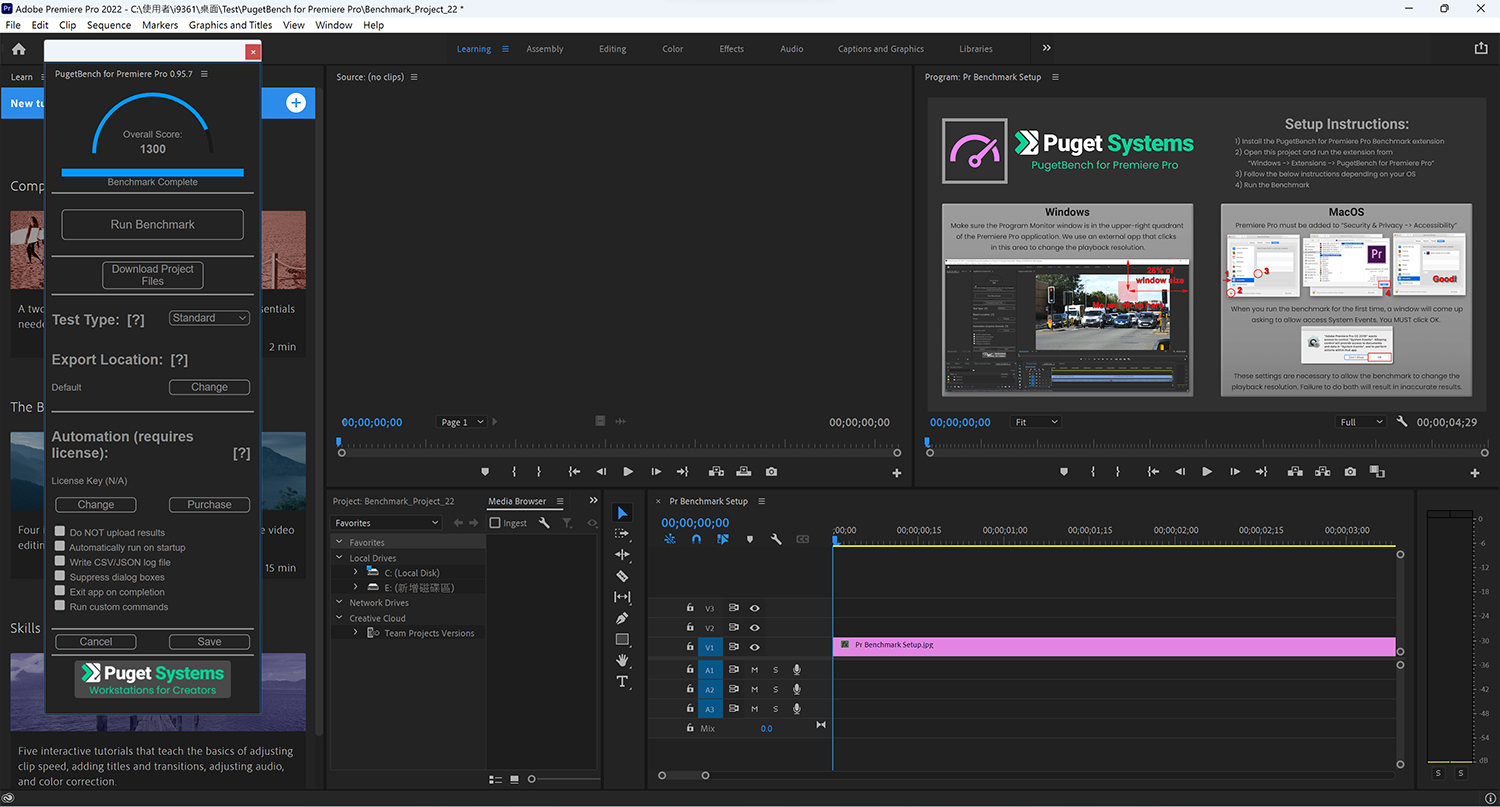Select the Hand tool
Image resolution: width=1500 pixels, height=807 pixels.
[622, 660]
